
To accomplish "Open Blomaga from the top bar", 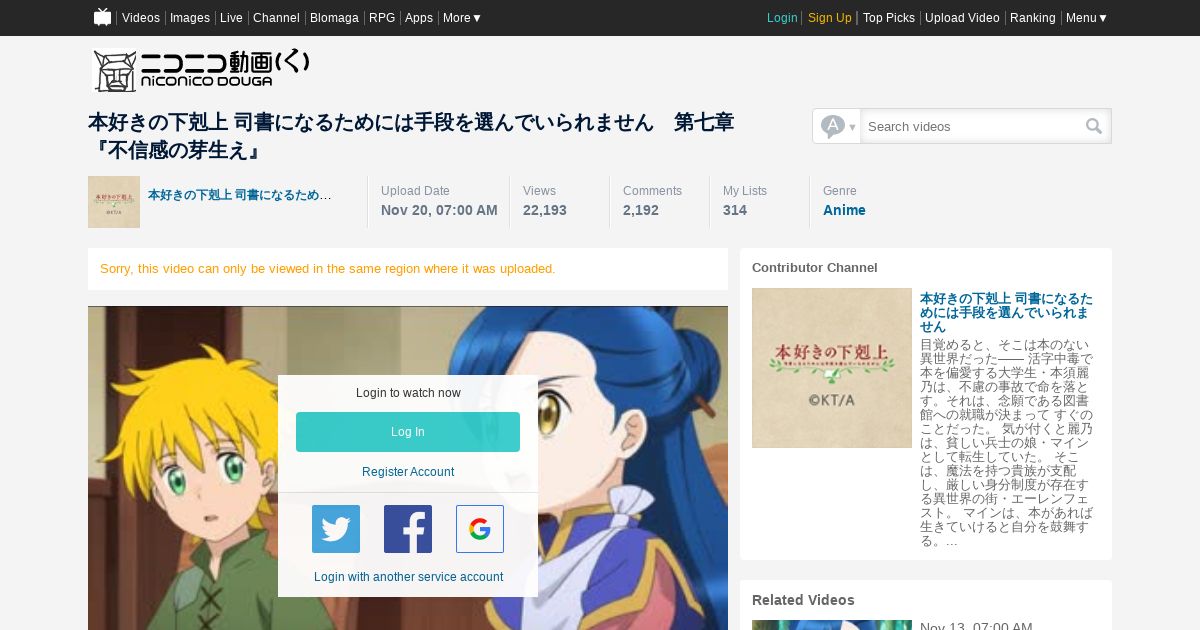I will click(334, 18).
